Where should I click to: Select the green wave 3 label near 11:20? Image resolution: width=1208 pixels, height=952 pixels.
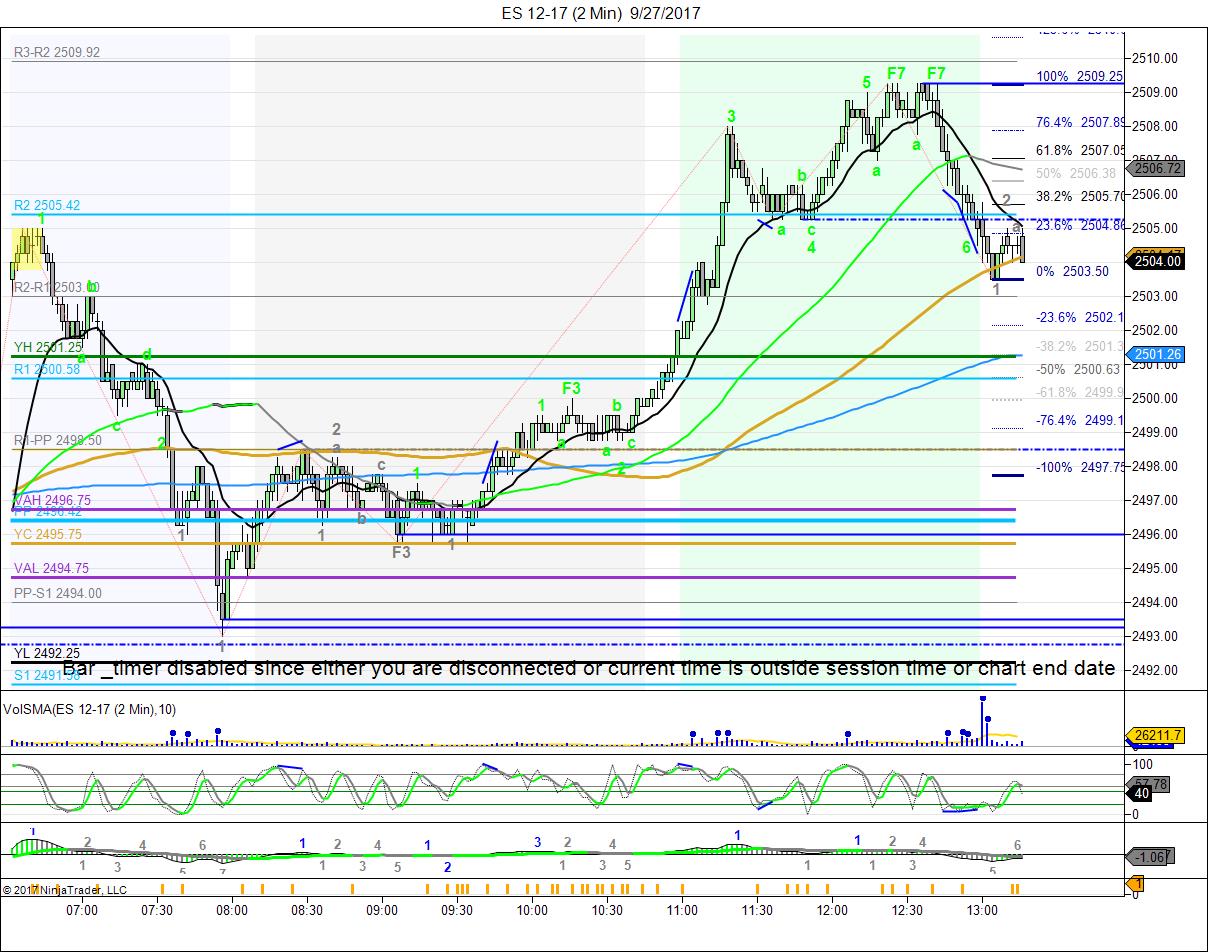[x=731, y=117]
